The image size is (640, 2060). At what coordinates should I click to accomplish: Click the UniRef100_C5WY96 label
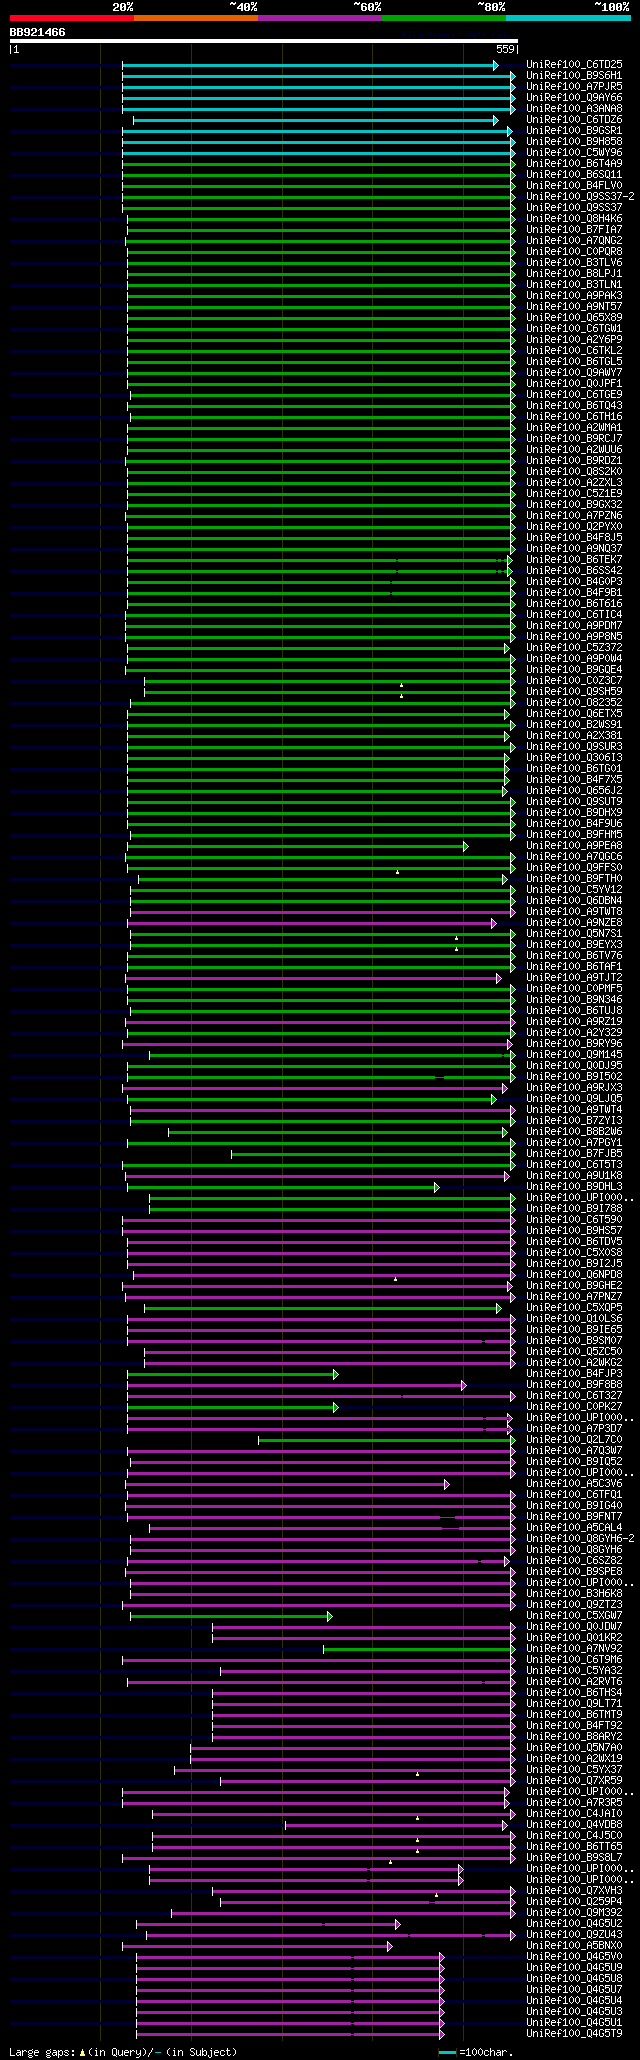574,153
